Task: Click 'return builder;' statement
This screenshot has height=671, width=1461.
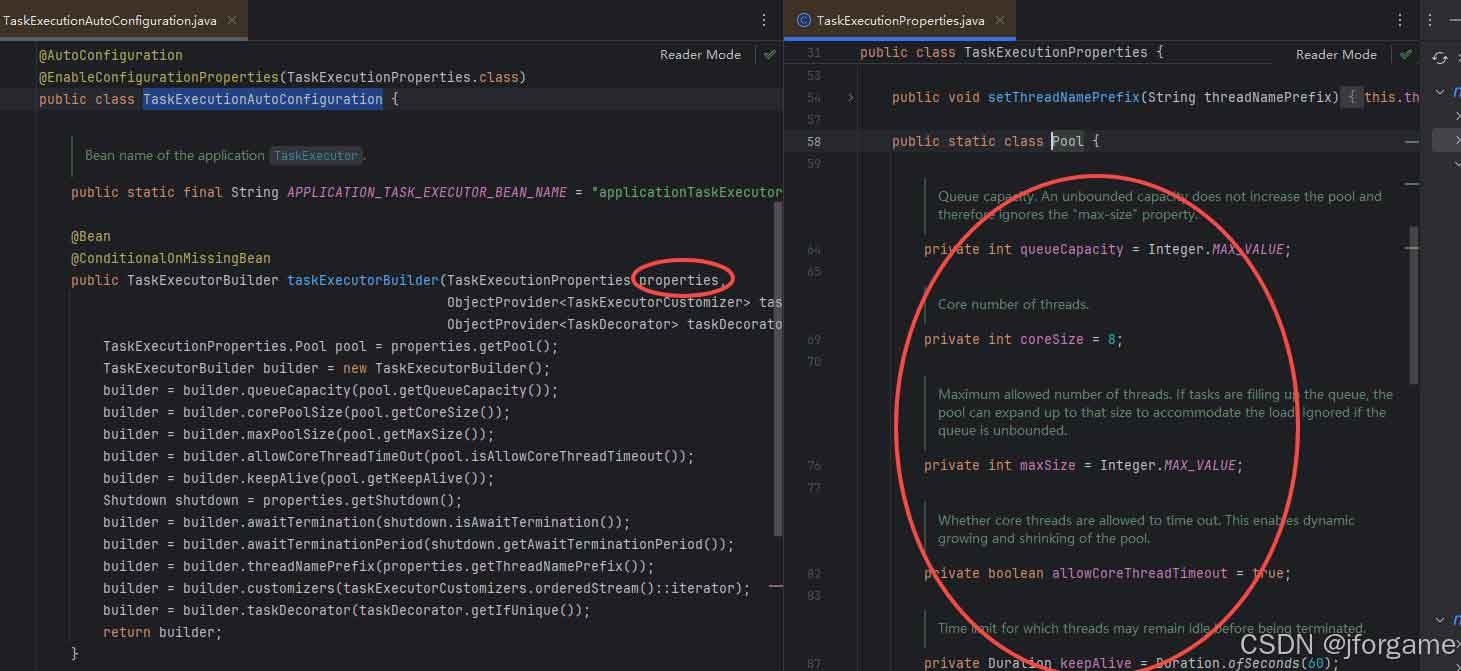Action: tap(163, 633)
